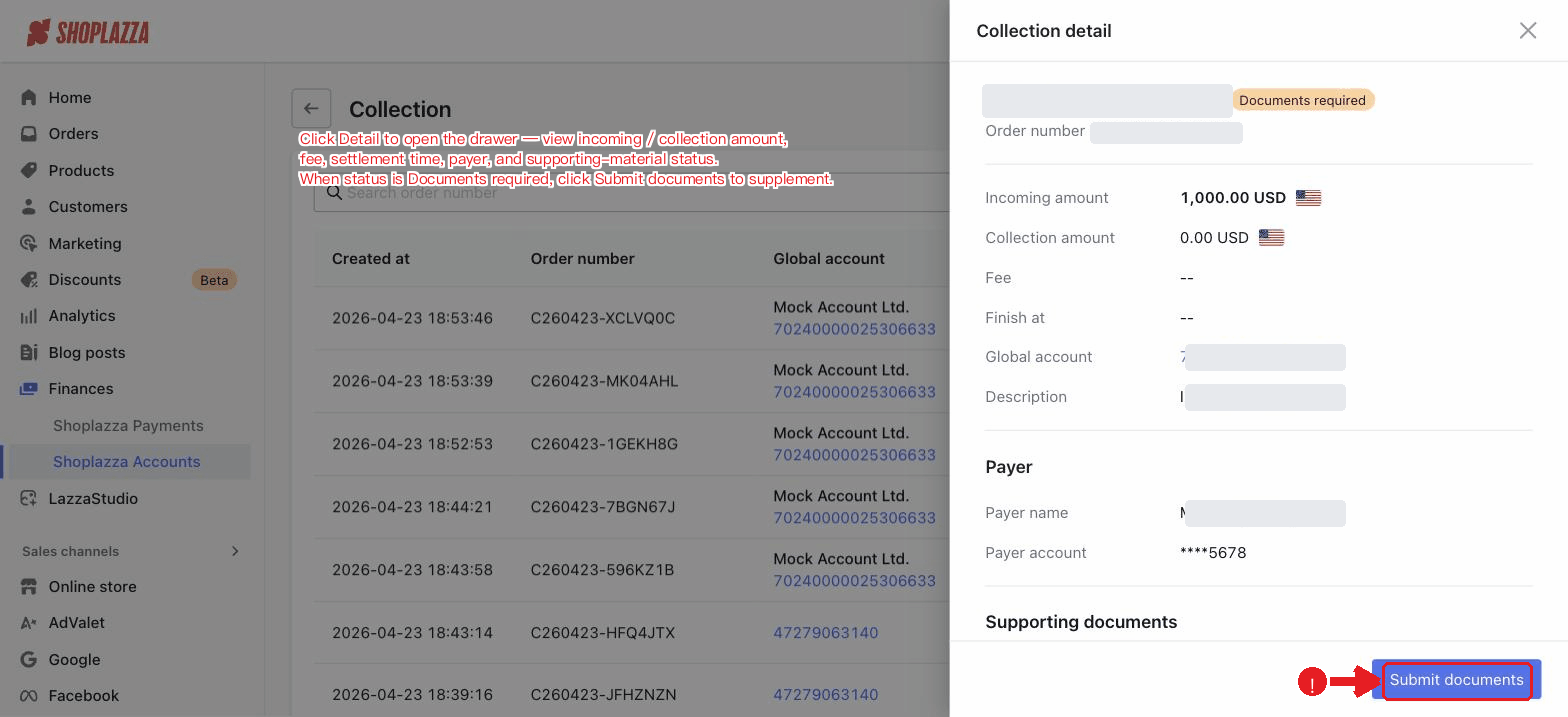The image size is (1568, 717).
Task: Click Submit documents button
Action: coord(1456,680)
